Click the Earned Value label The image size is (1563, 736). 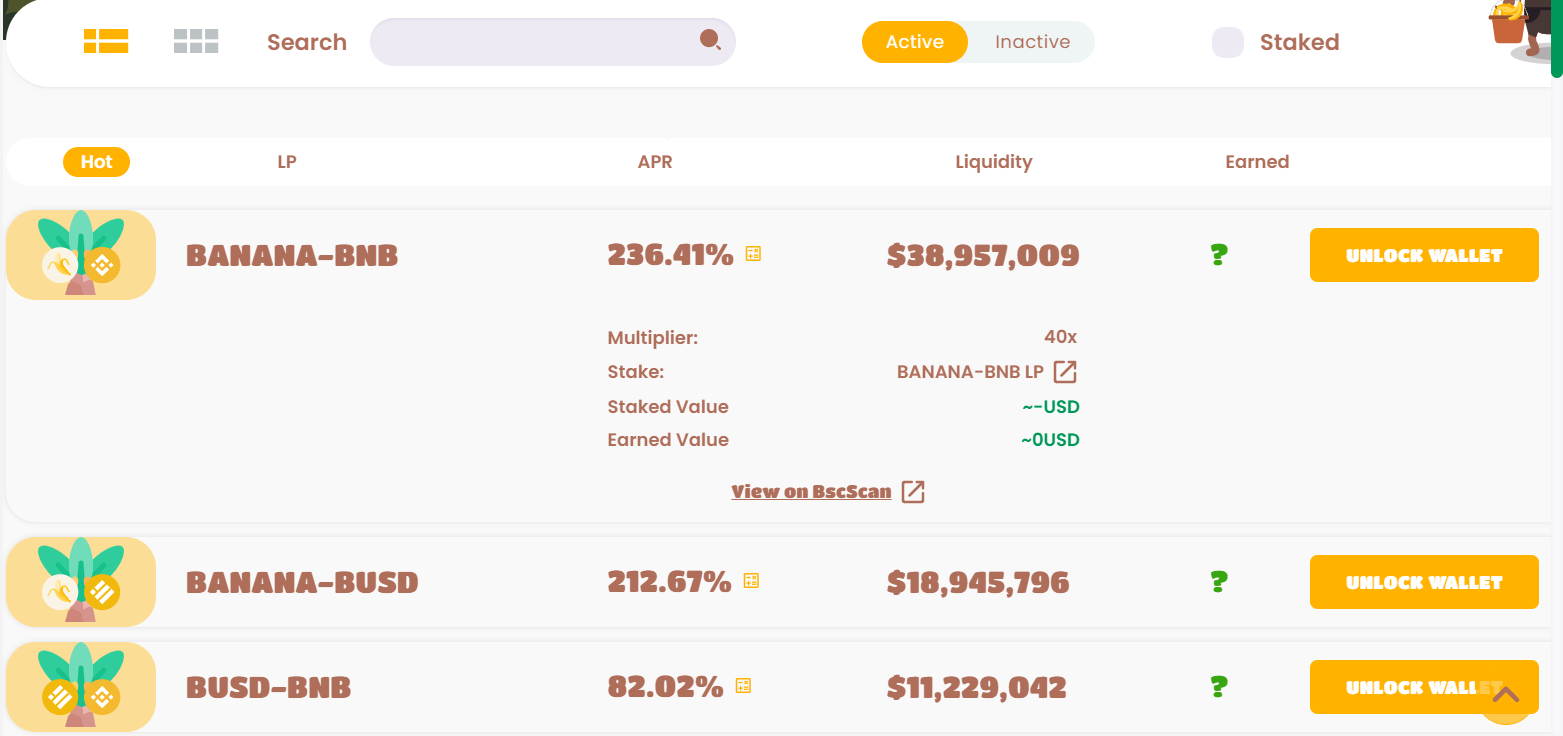coord(668,440)
